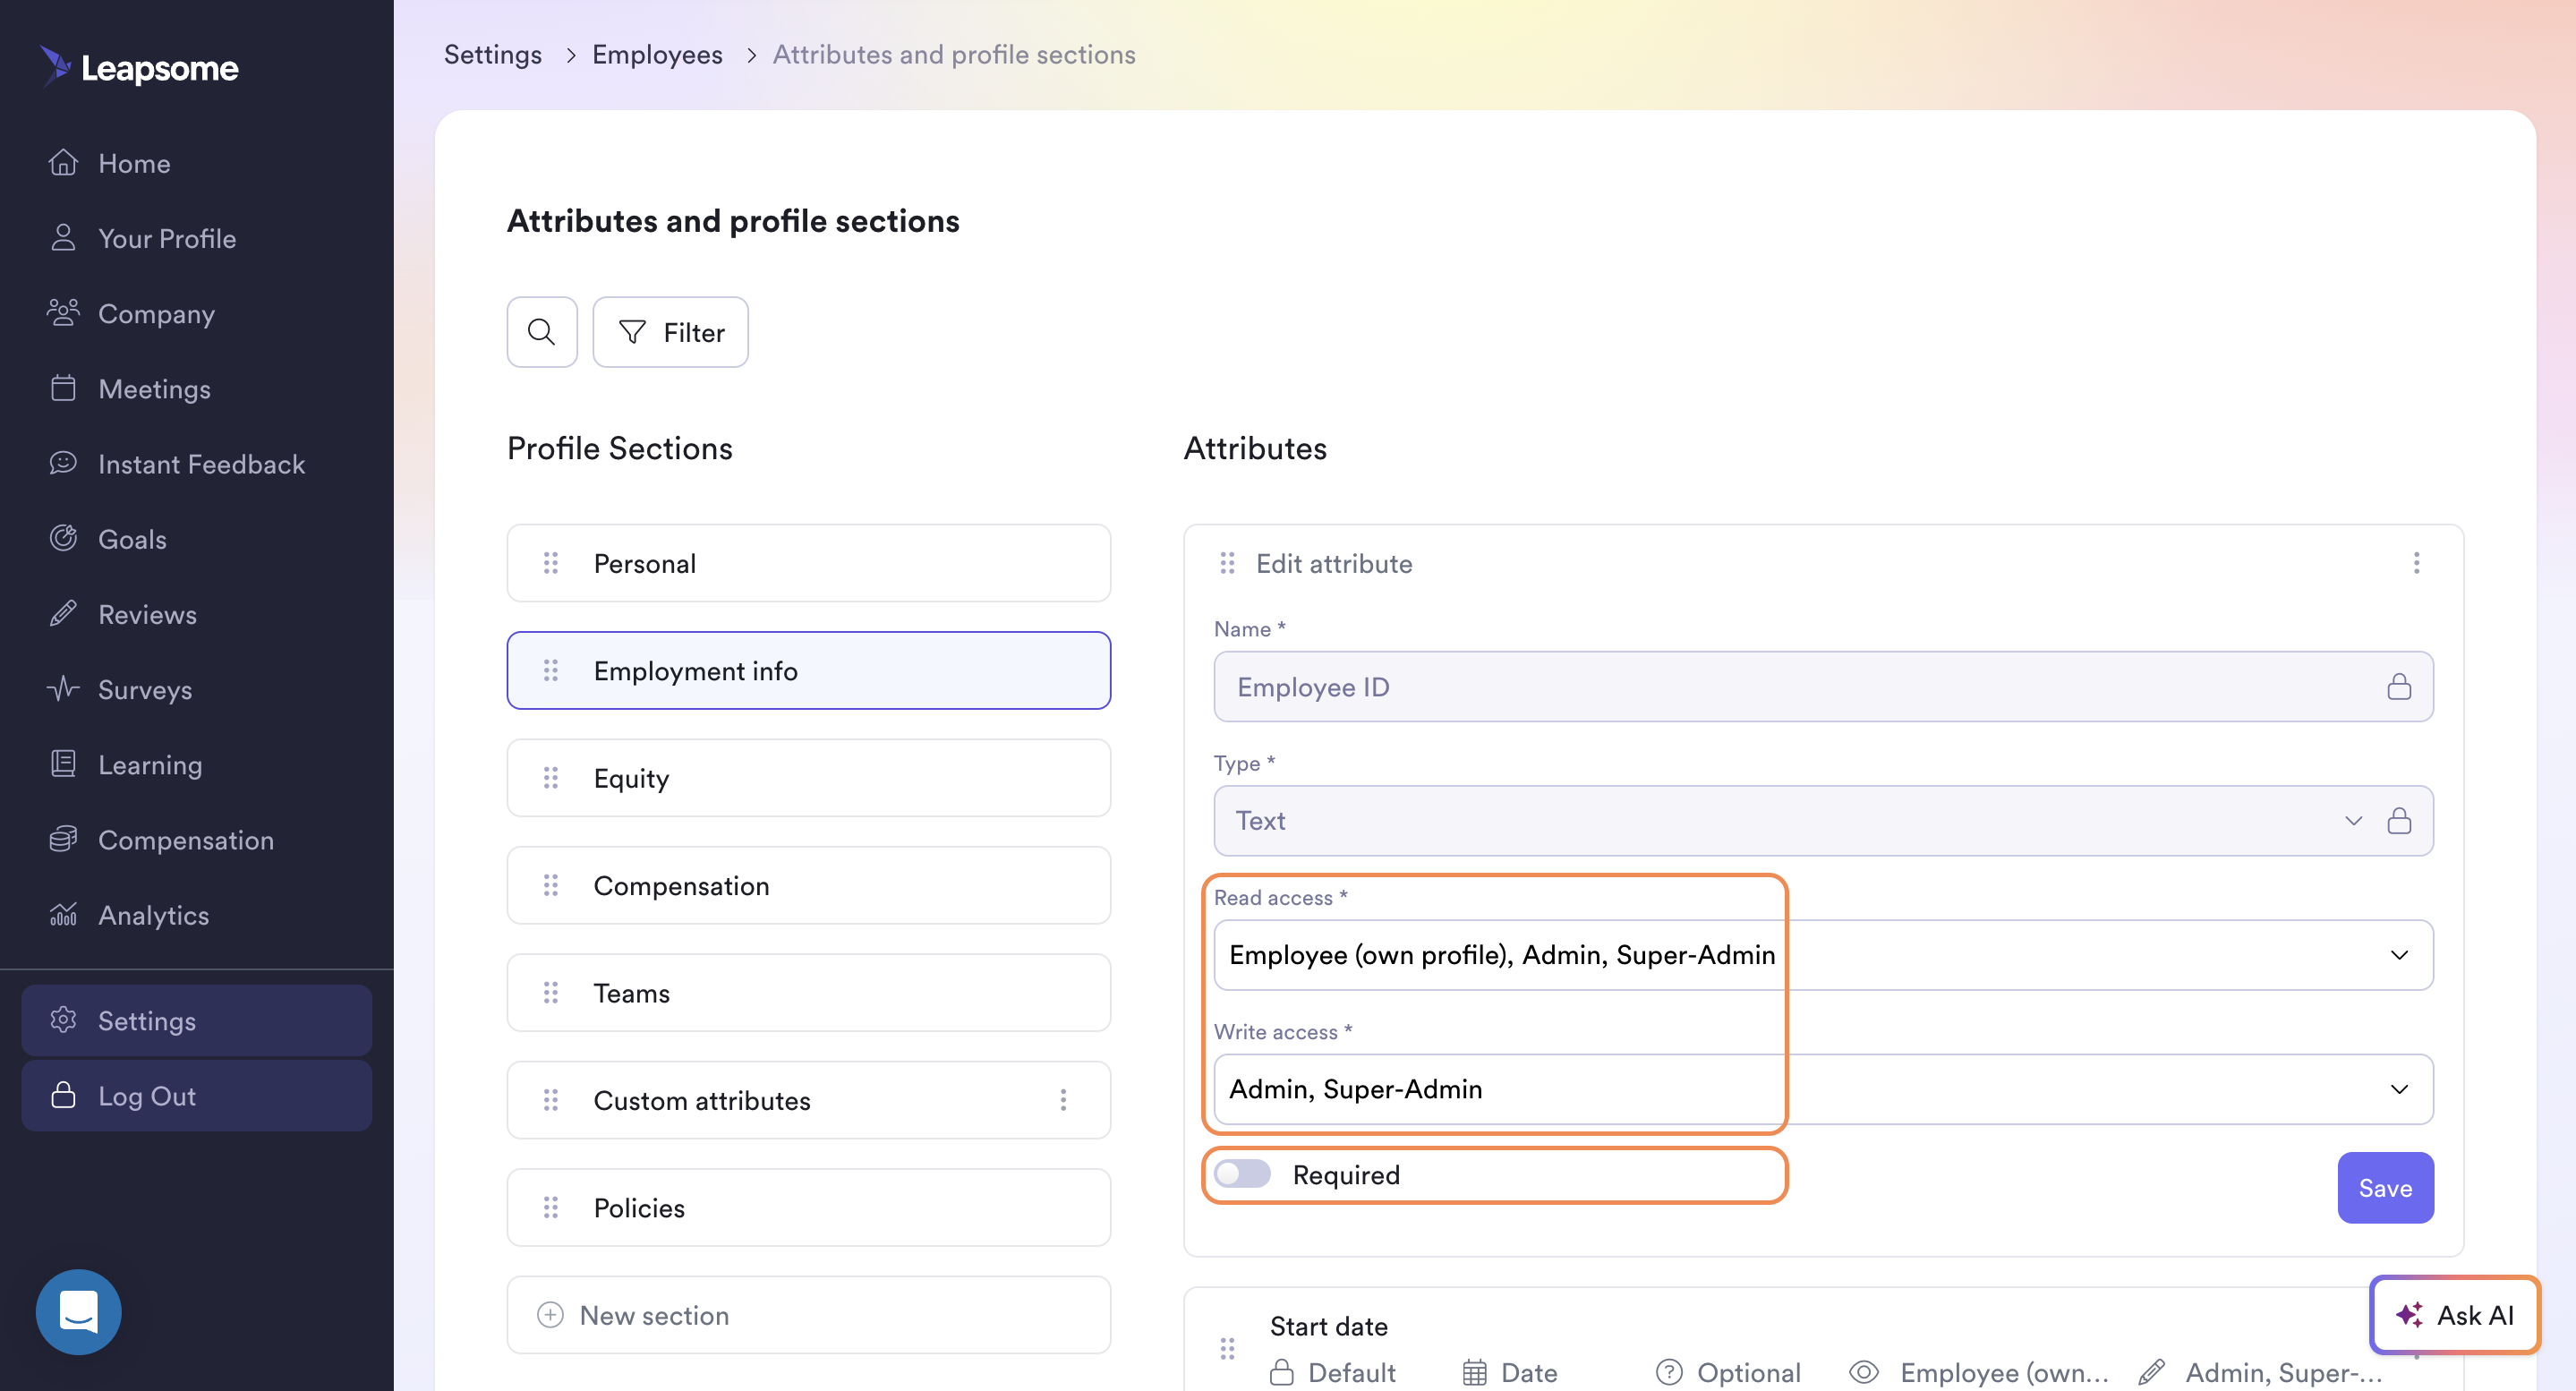The height and width of the screenshot is (1391, 2576).
Task: Click the calendar icon next to Date
Action: coord(1475,1372)
